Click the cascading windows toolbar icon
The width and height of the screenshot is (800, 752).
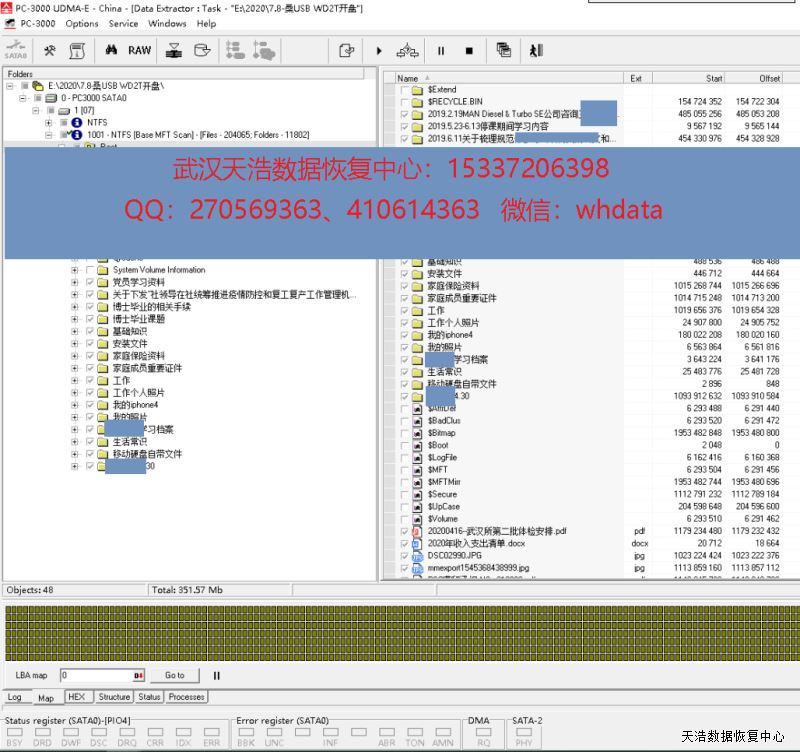(x=503, y=50)
